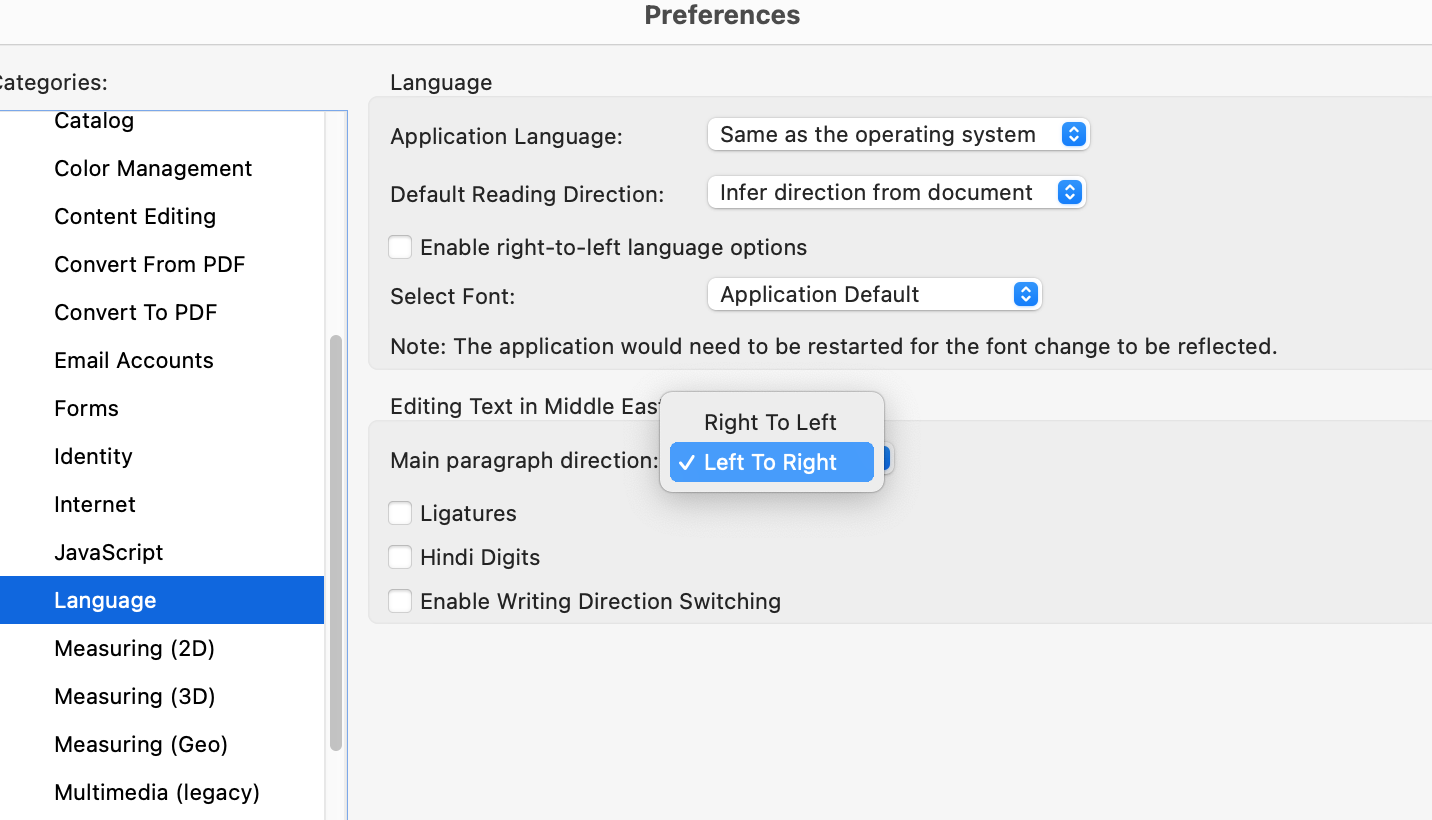Open Convert To PDF preferences
The height and width of the screenshot is (820, 1432).
pos(135,312)
